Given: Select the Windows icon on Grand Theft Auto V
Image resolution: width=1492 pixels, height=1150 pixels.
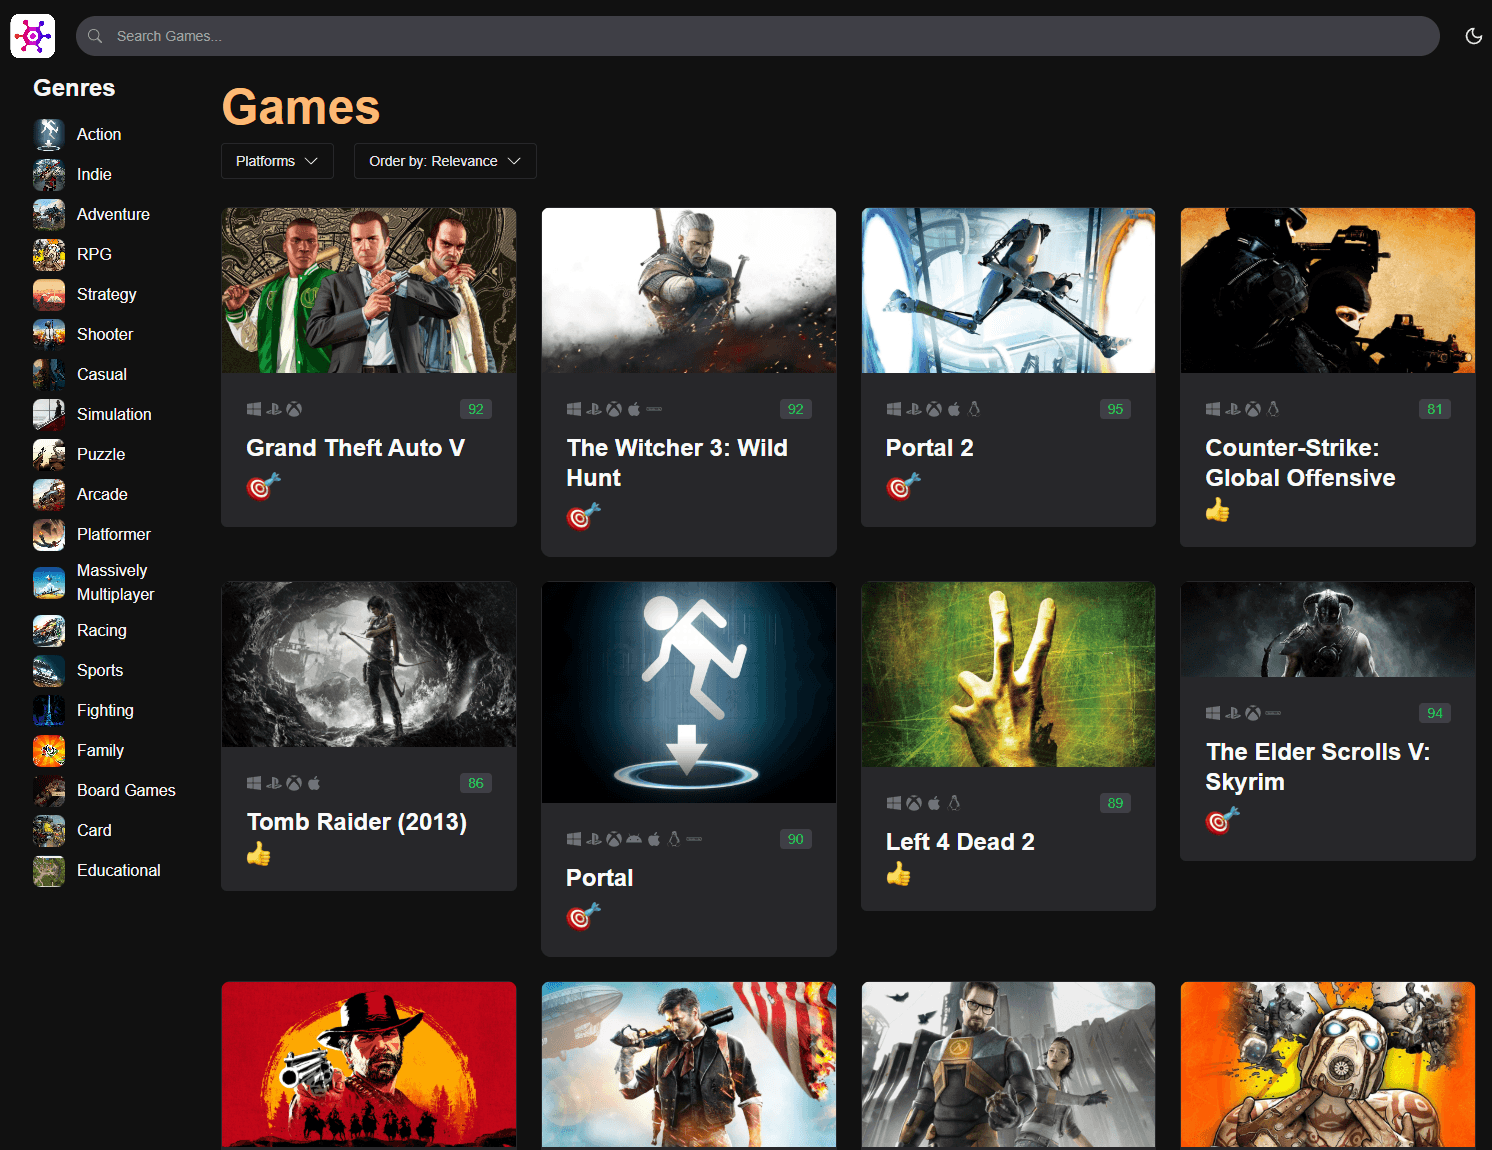Looking at the screenshot, I should [x=253, y=409].
